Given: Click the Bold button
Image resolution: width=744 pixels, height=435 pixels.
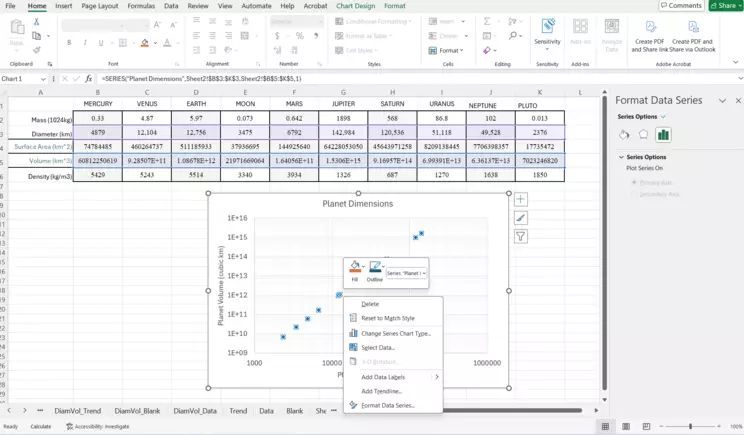Looking at the screenshot, I should point(69,43).
